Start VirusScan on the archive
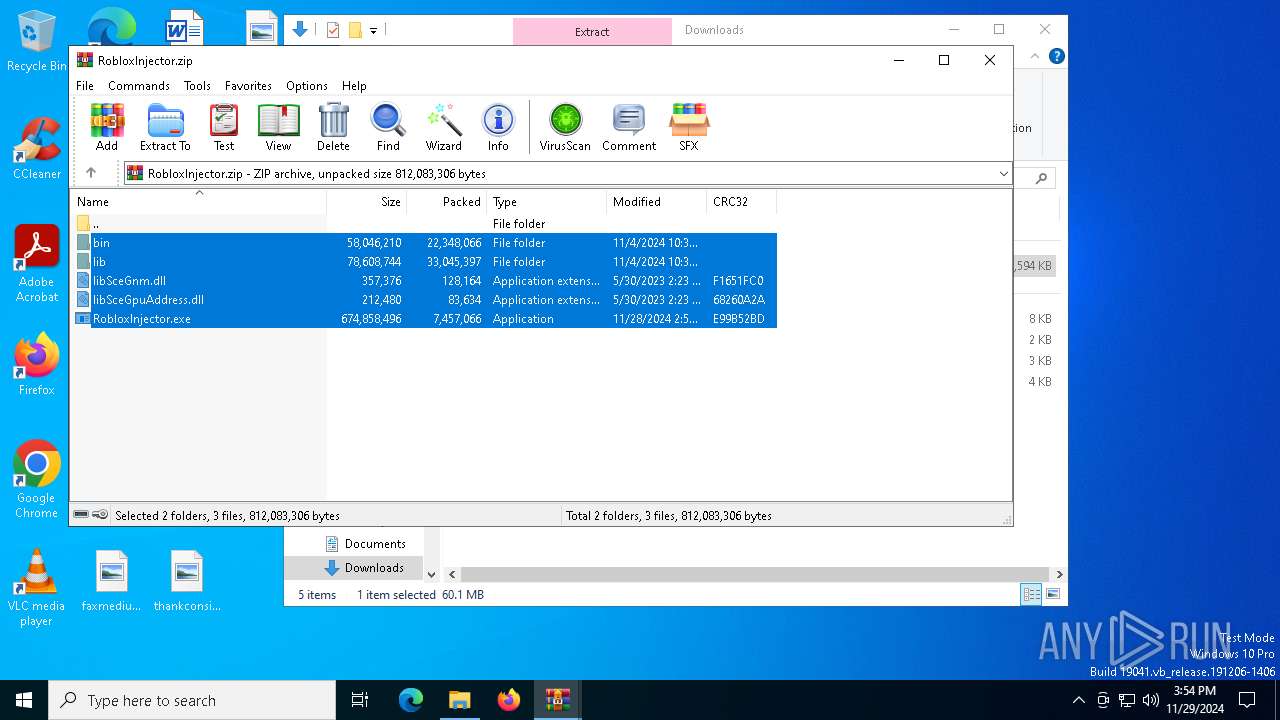Viewport: 1280px width, 720px height. click(x=565, y=127)
